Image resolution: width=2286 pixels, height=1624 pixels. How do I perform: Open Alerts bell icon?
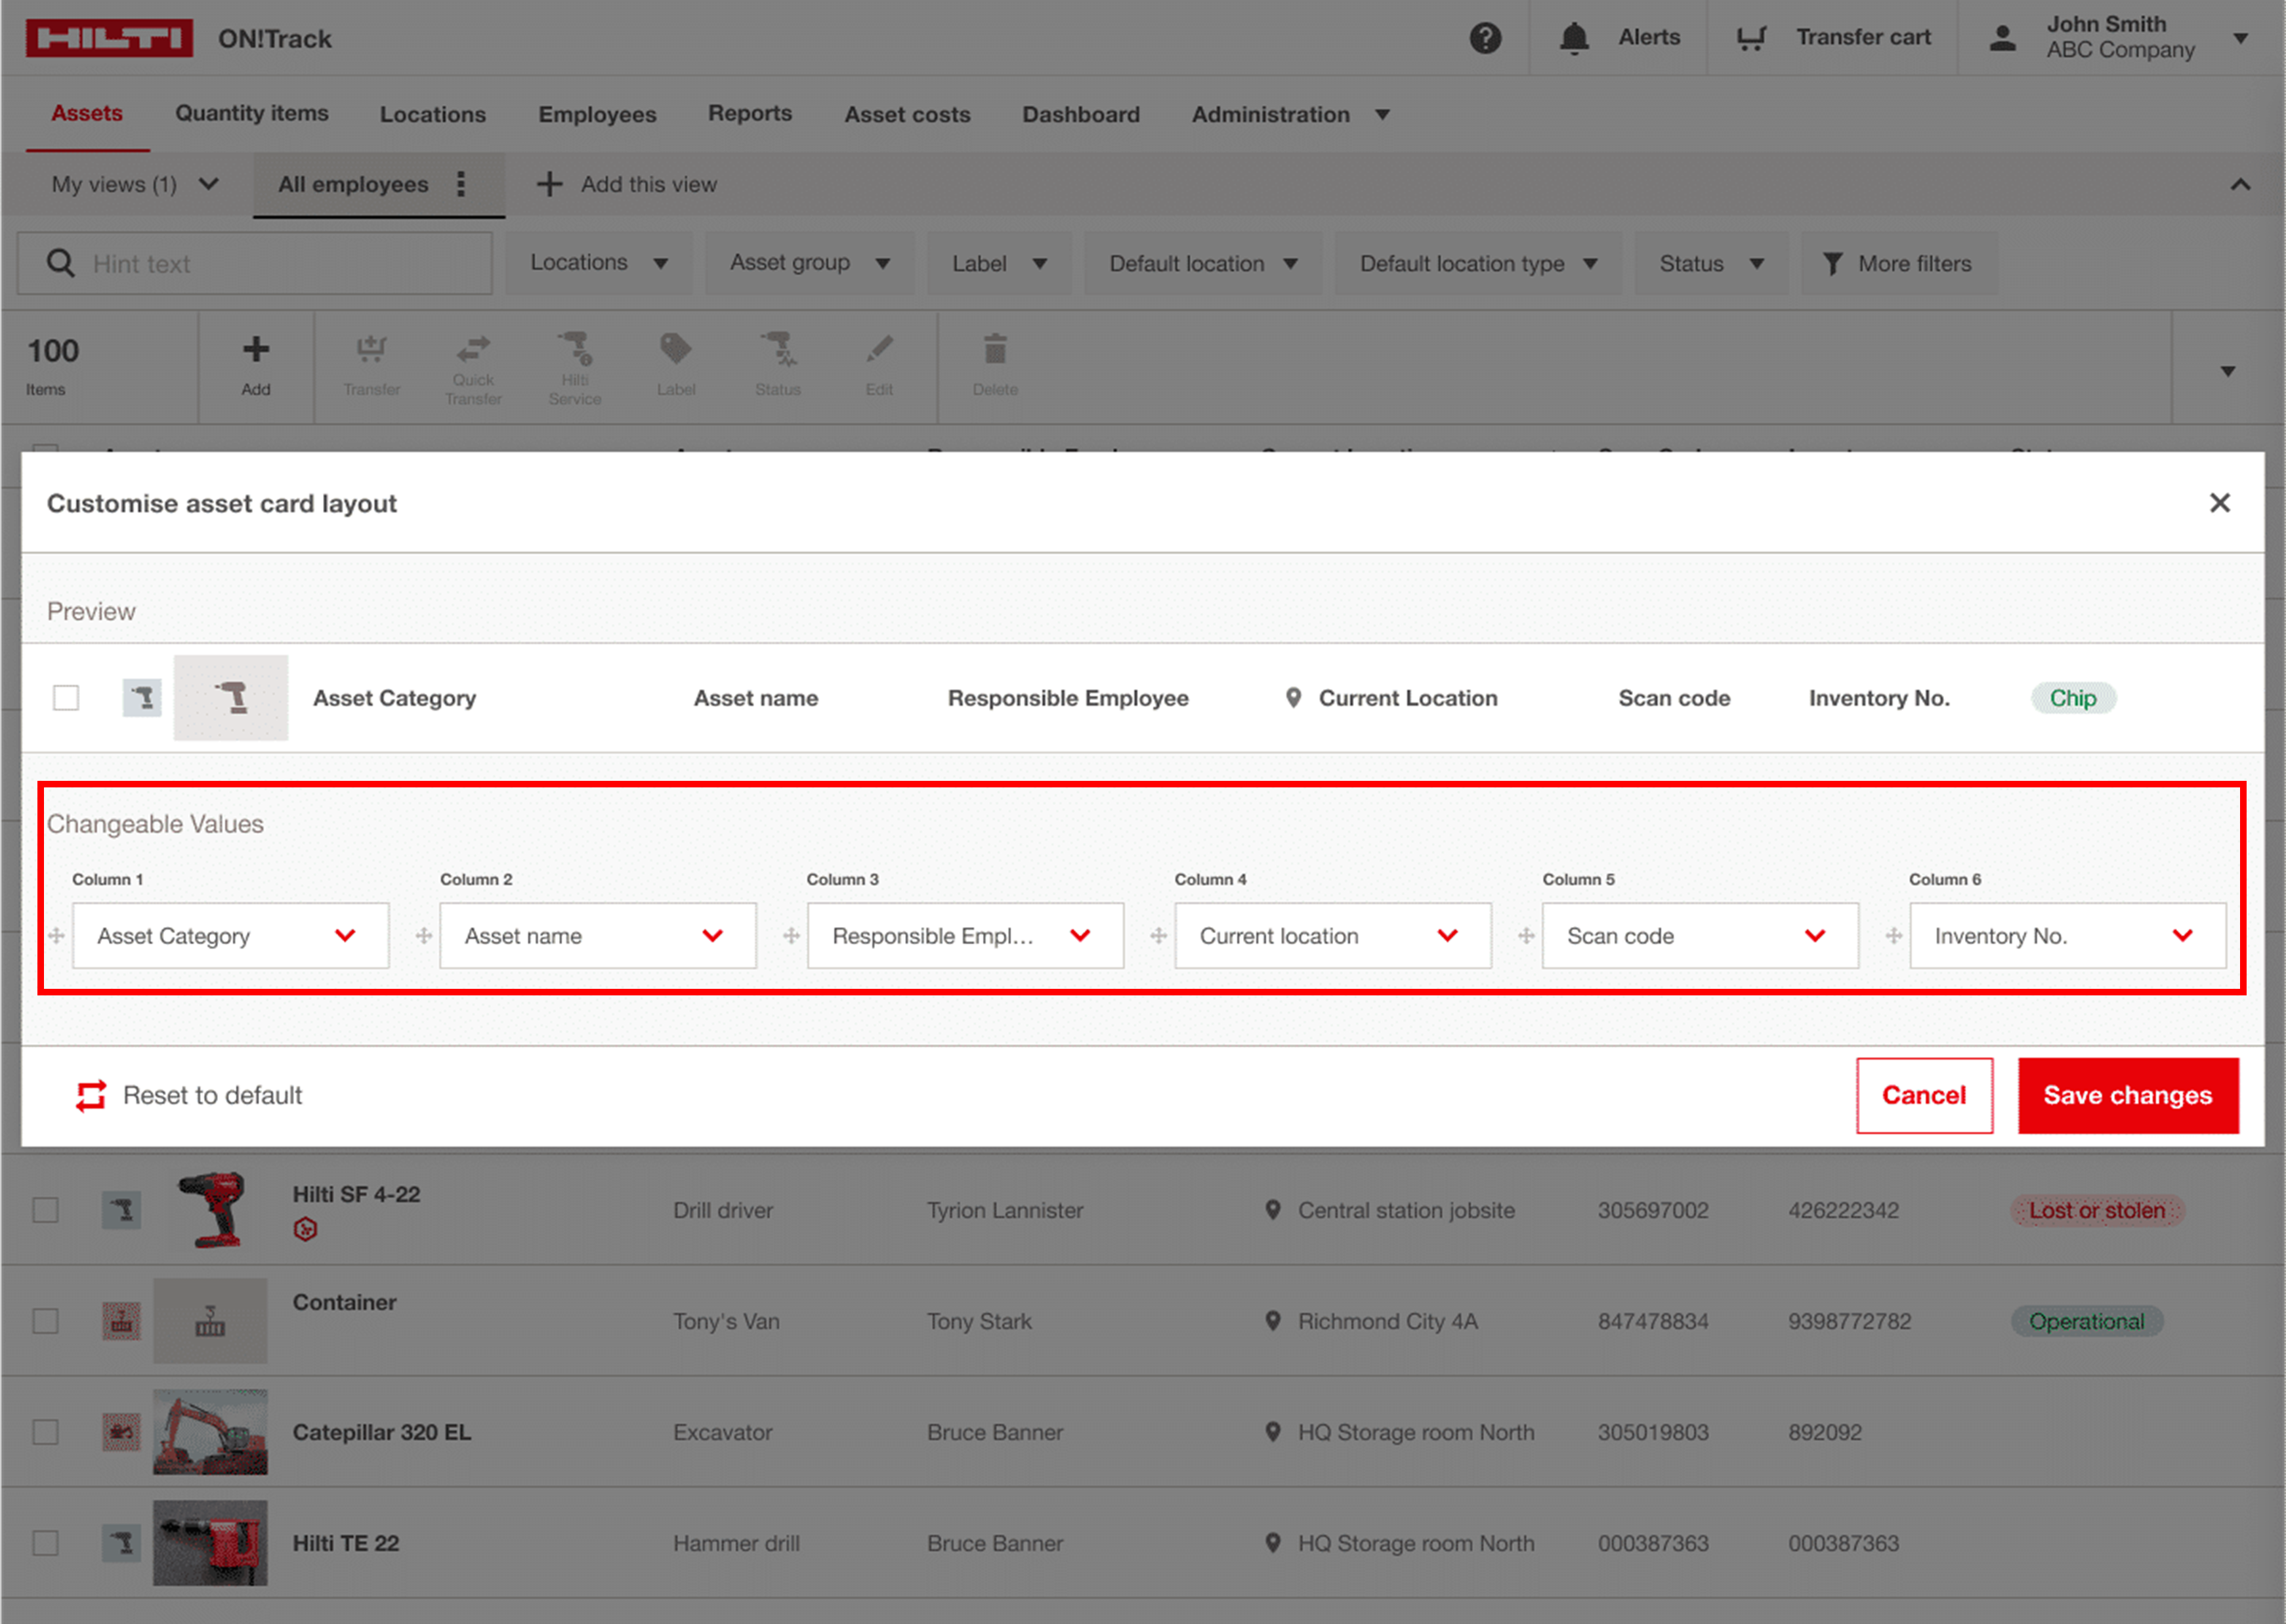pos(1574,38)
